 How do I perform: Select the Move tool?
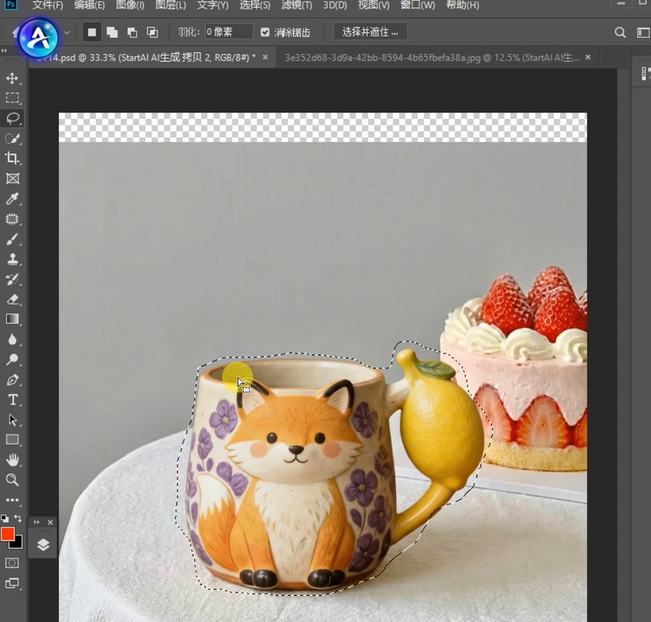point(13,78)
